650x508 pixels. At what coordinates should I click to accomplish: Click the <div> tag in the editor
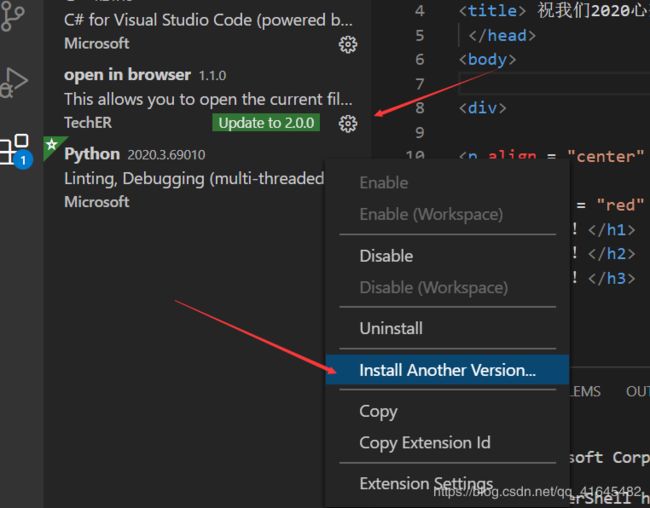pos(483,108)
